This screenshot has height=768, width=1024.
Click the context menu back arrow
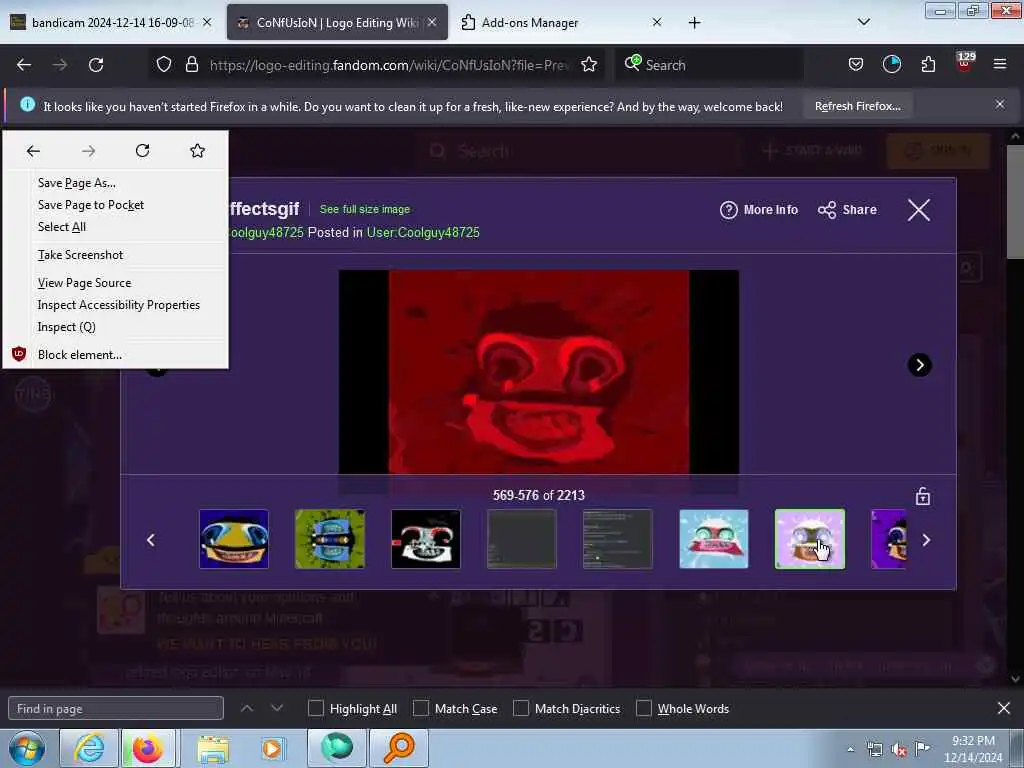pos(33,152)
